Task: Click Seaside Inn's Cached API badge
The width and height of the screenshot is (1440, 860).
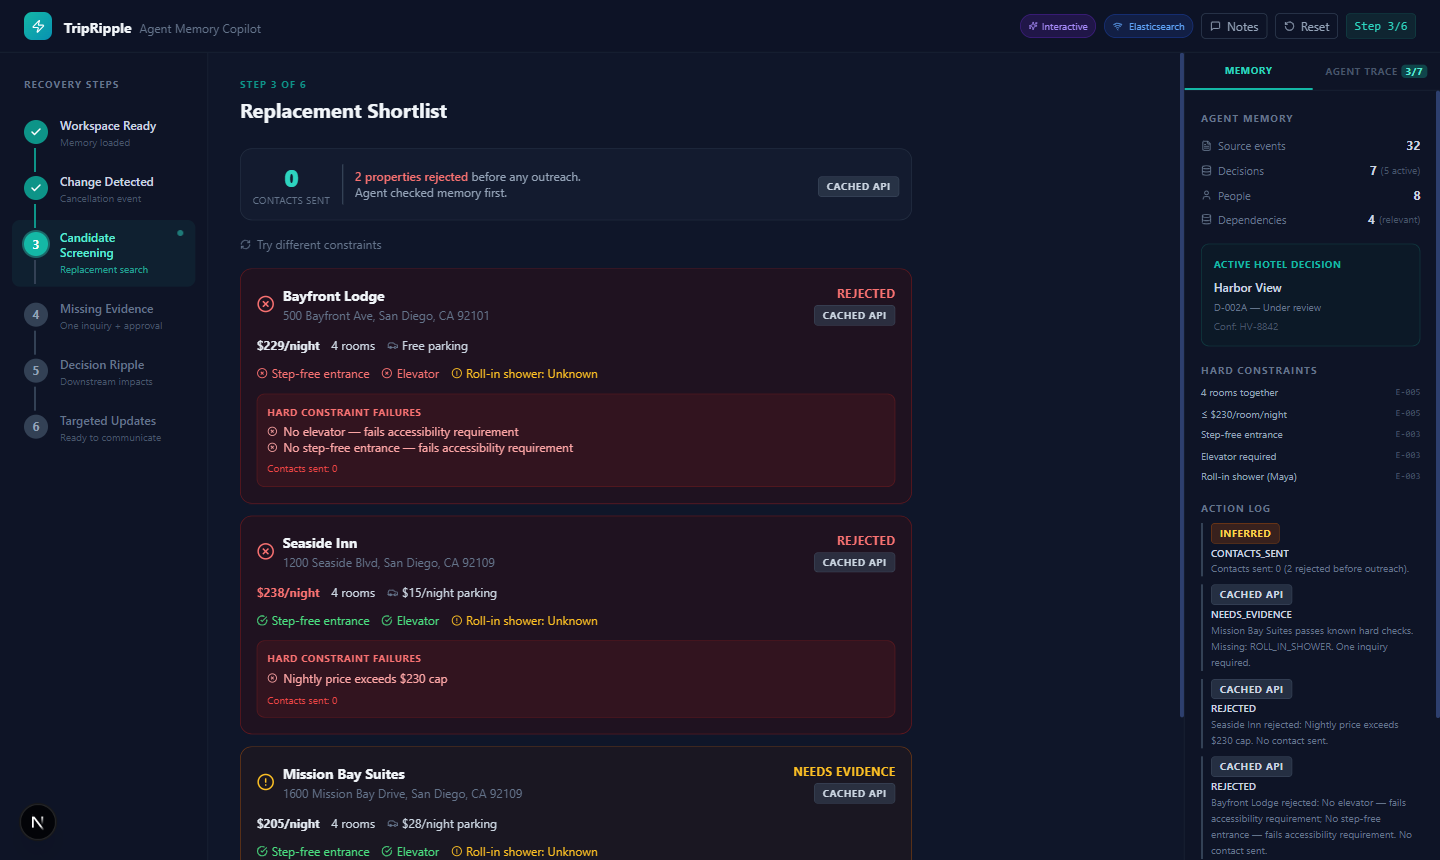Action: click(854, 563)
